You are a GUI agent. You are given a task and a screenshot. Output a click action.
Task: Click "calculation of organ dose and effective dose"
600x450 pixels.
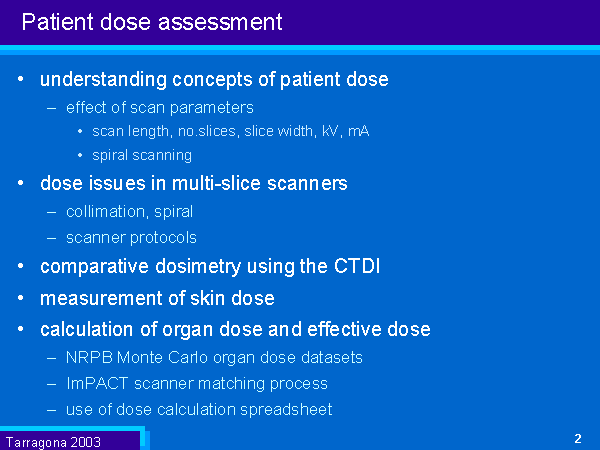point(235,329)
